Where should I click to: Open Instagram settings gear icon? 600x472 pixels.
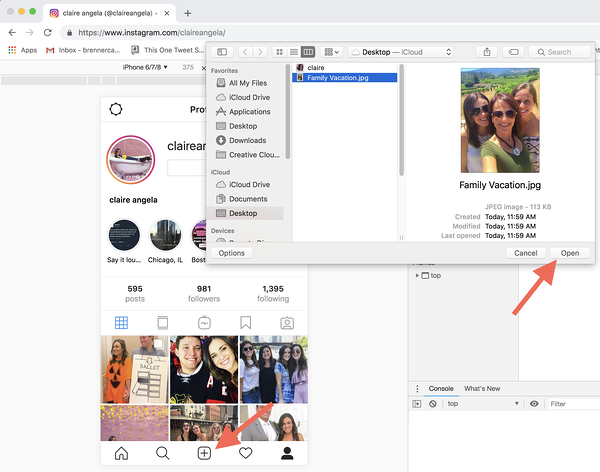coord(115,110)
